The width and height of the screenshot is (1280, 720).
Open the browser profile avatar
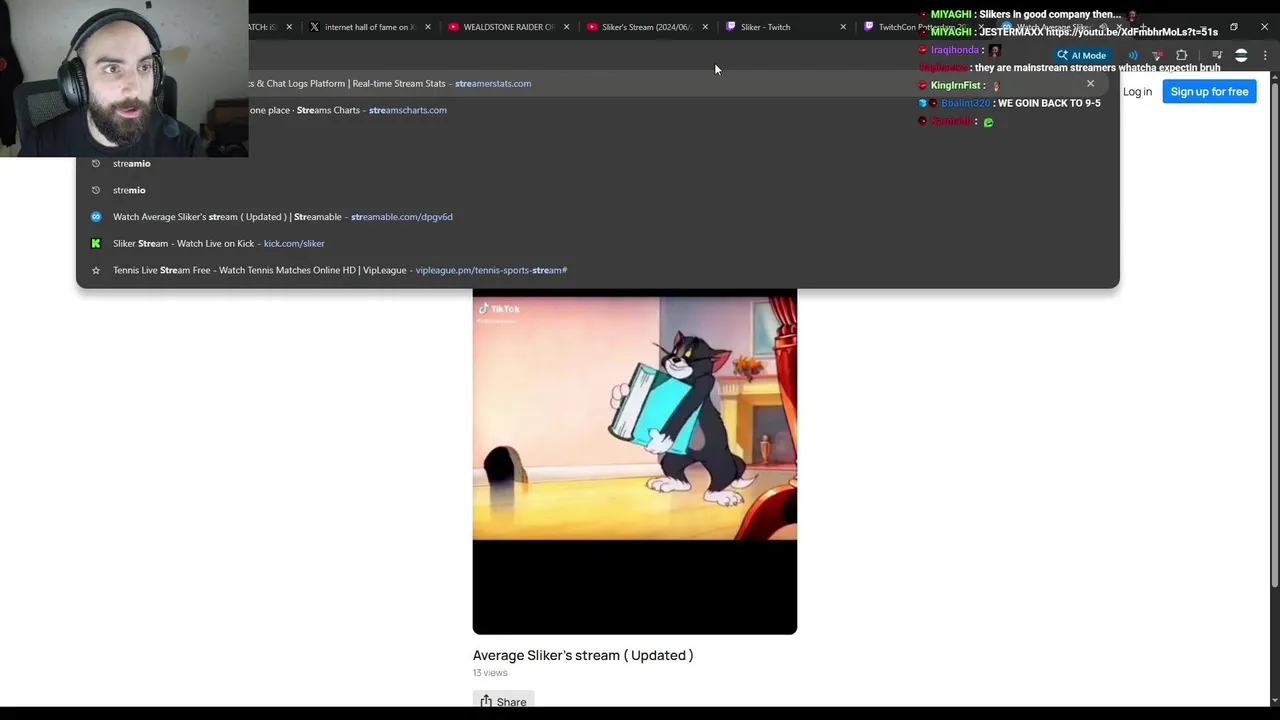click(1241, 56)
